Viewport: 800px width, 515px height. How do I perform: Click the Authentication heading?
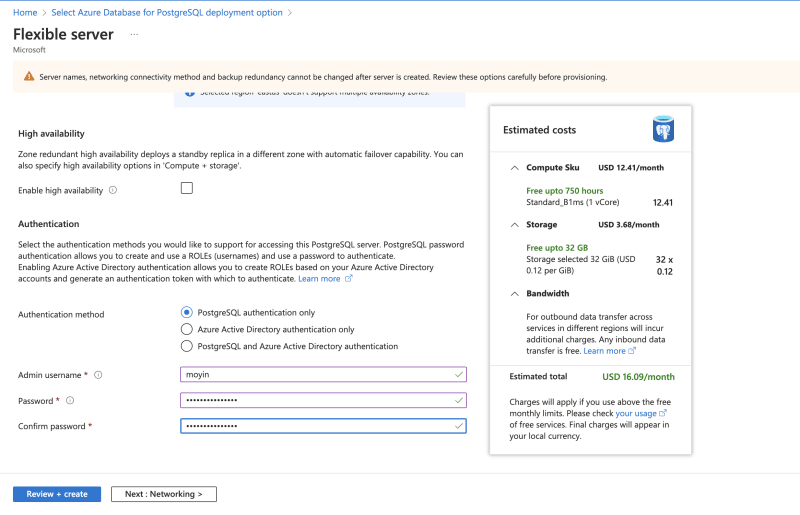click(48, 224)
